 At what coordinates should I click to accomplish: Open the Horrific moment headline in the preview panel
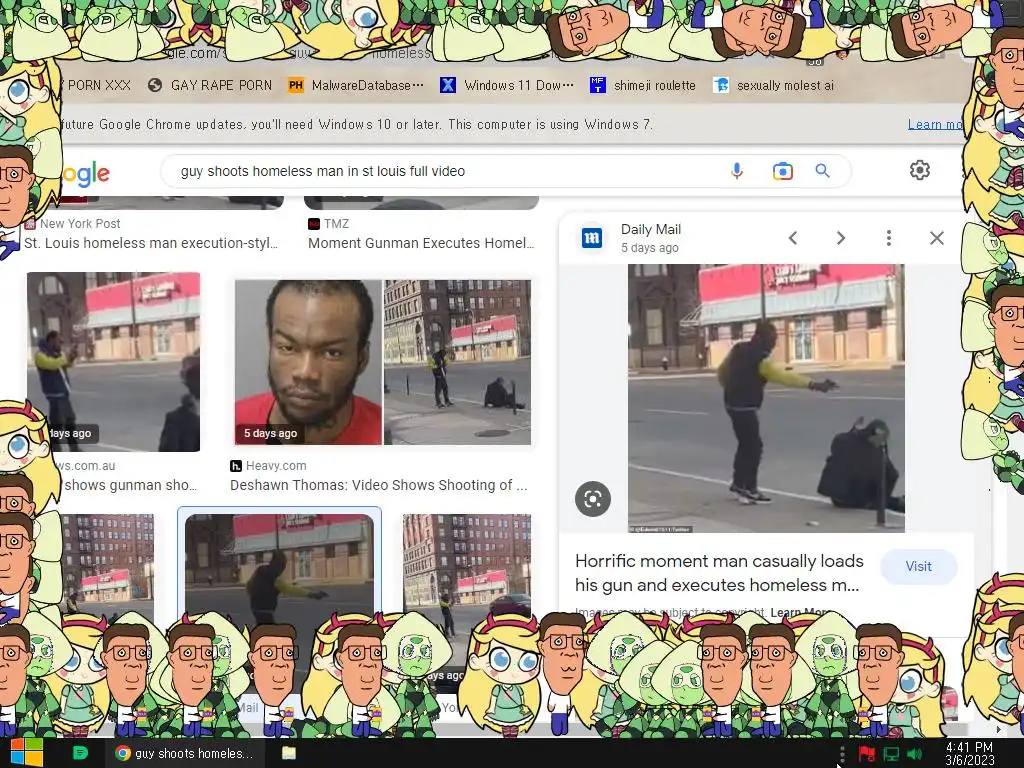pos(719,573)
